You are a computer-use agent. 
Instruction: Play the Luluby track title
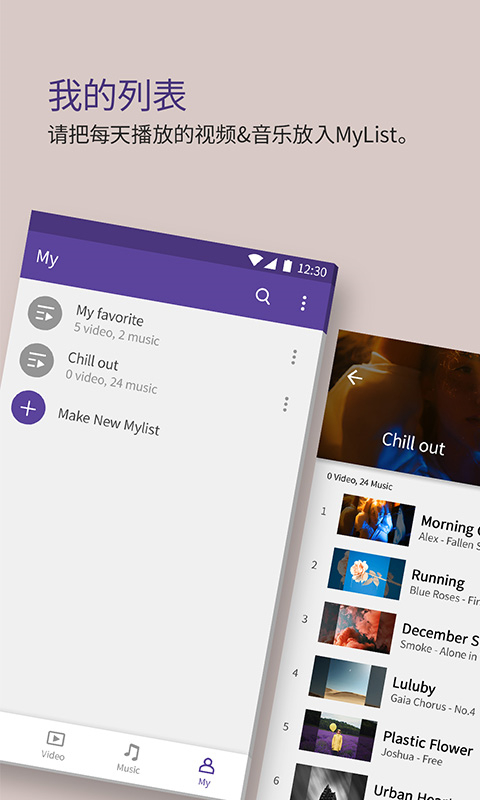pyautogui.click(x=414, y=685)
